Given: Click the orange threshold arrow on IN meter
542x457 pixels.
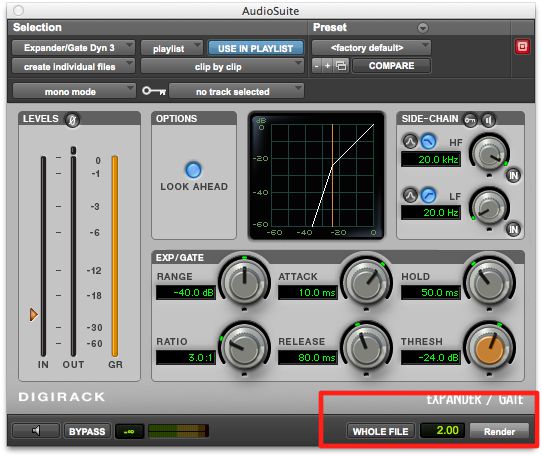Looking at the screenshot, I should (x=34, y=315).
